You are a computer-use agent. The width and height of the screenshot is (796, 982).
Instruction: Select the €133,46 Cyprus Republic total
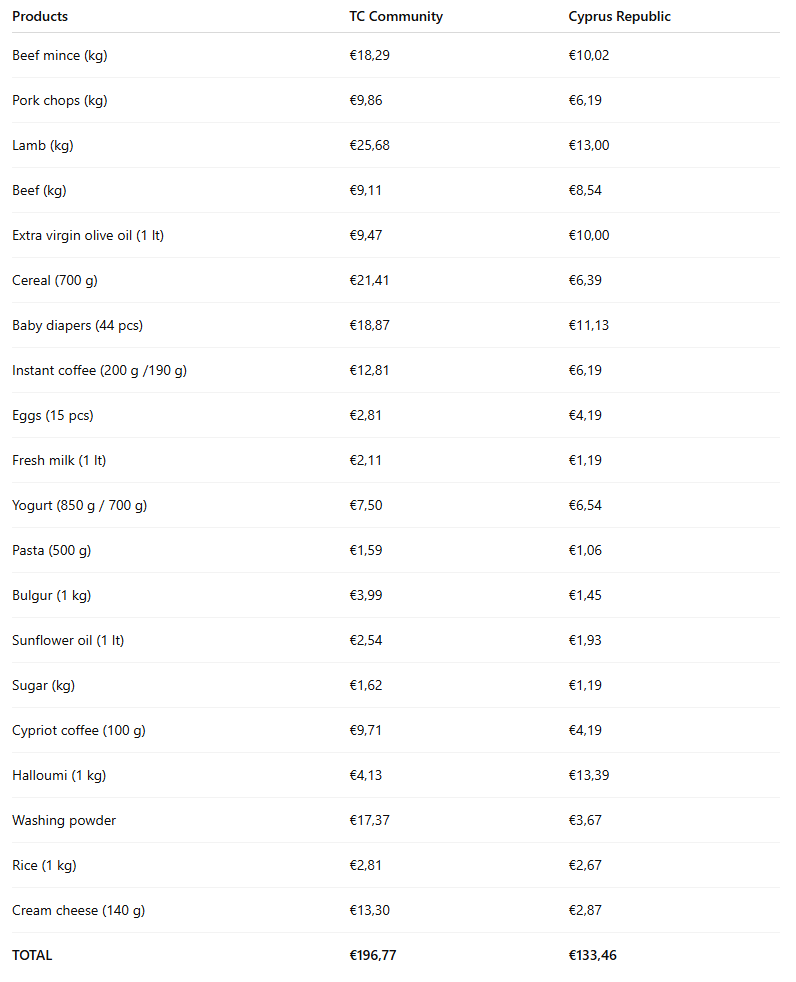[592, 955]
